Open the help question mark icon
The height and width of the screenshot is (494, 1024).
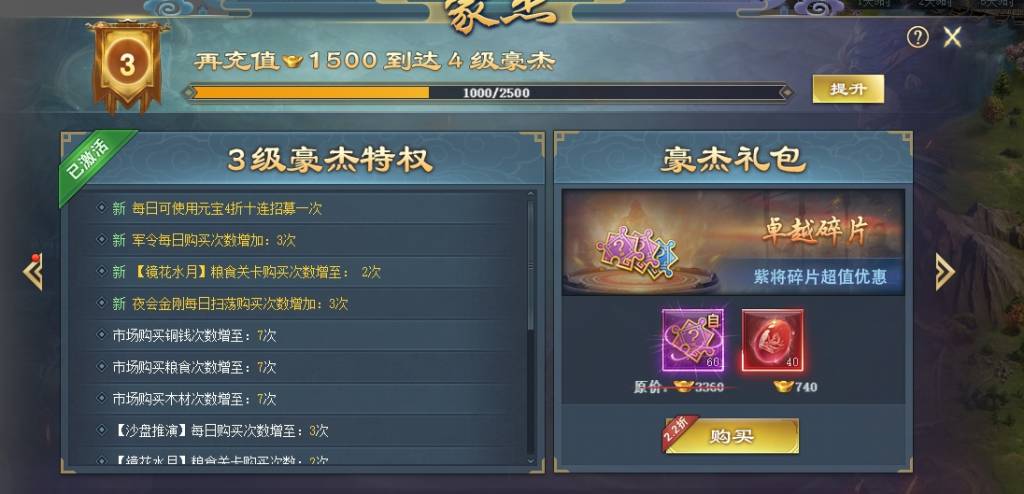click(917, 37)
